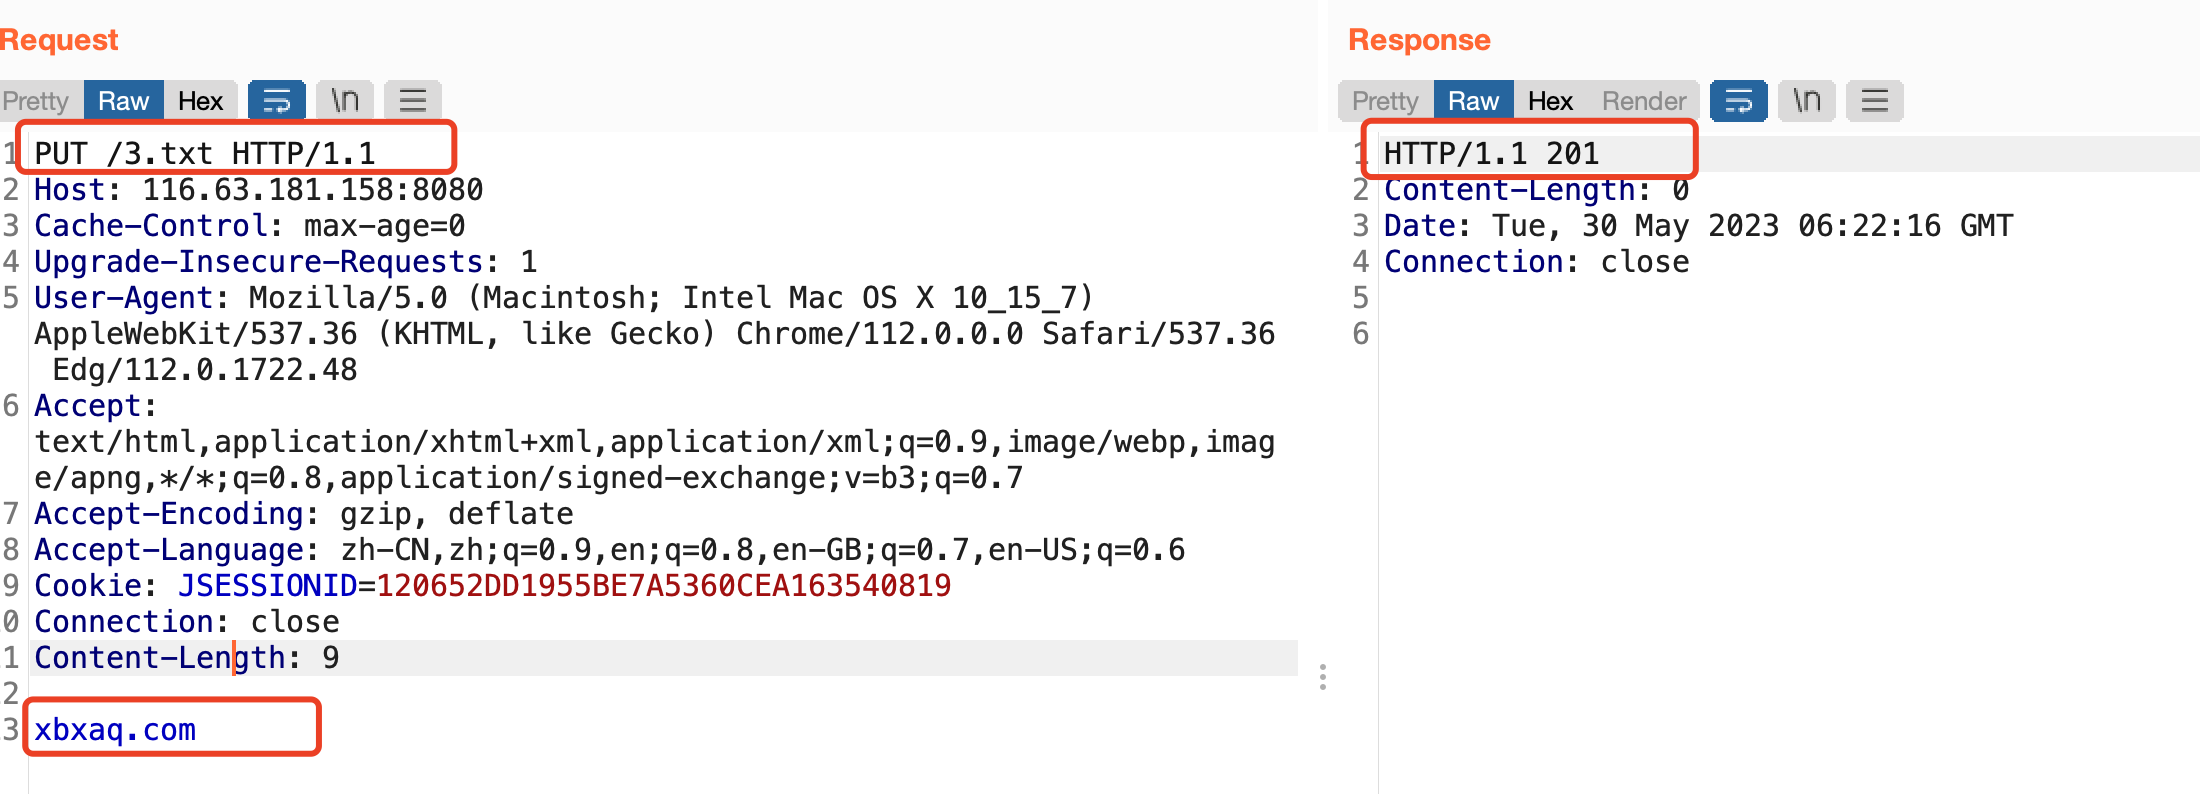Switch Request view to Pretty tab

pos(38,101)
